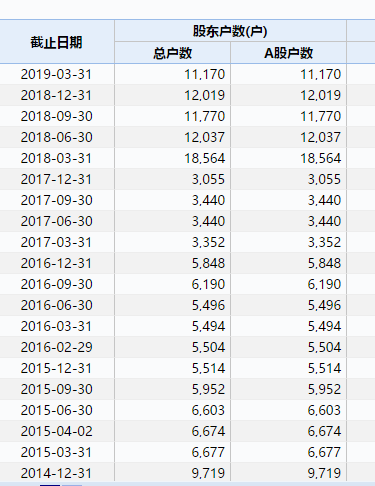
Task: Select 总户数 value 9,719 for 2014-12-31
Action: [209, 473]
